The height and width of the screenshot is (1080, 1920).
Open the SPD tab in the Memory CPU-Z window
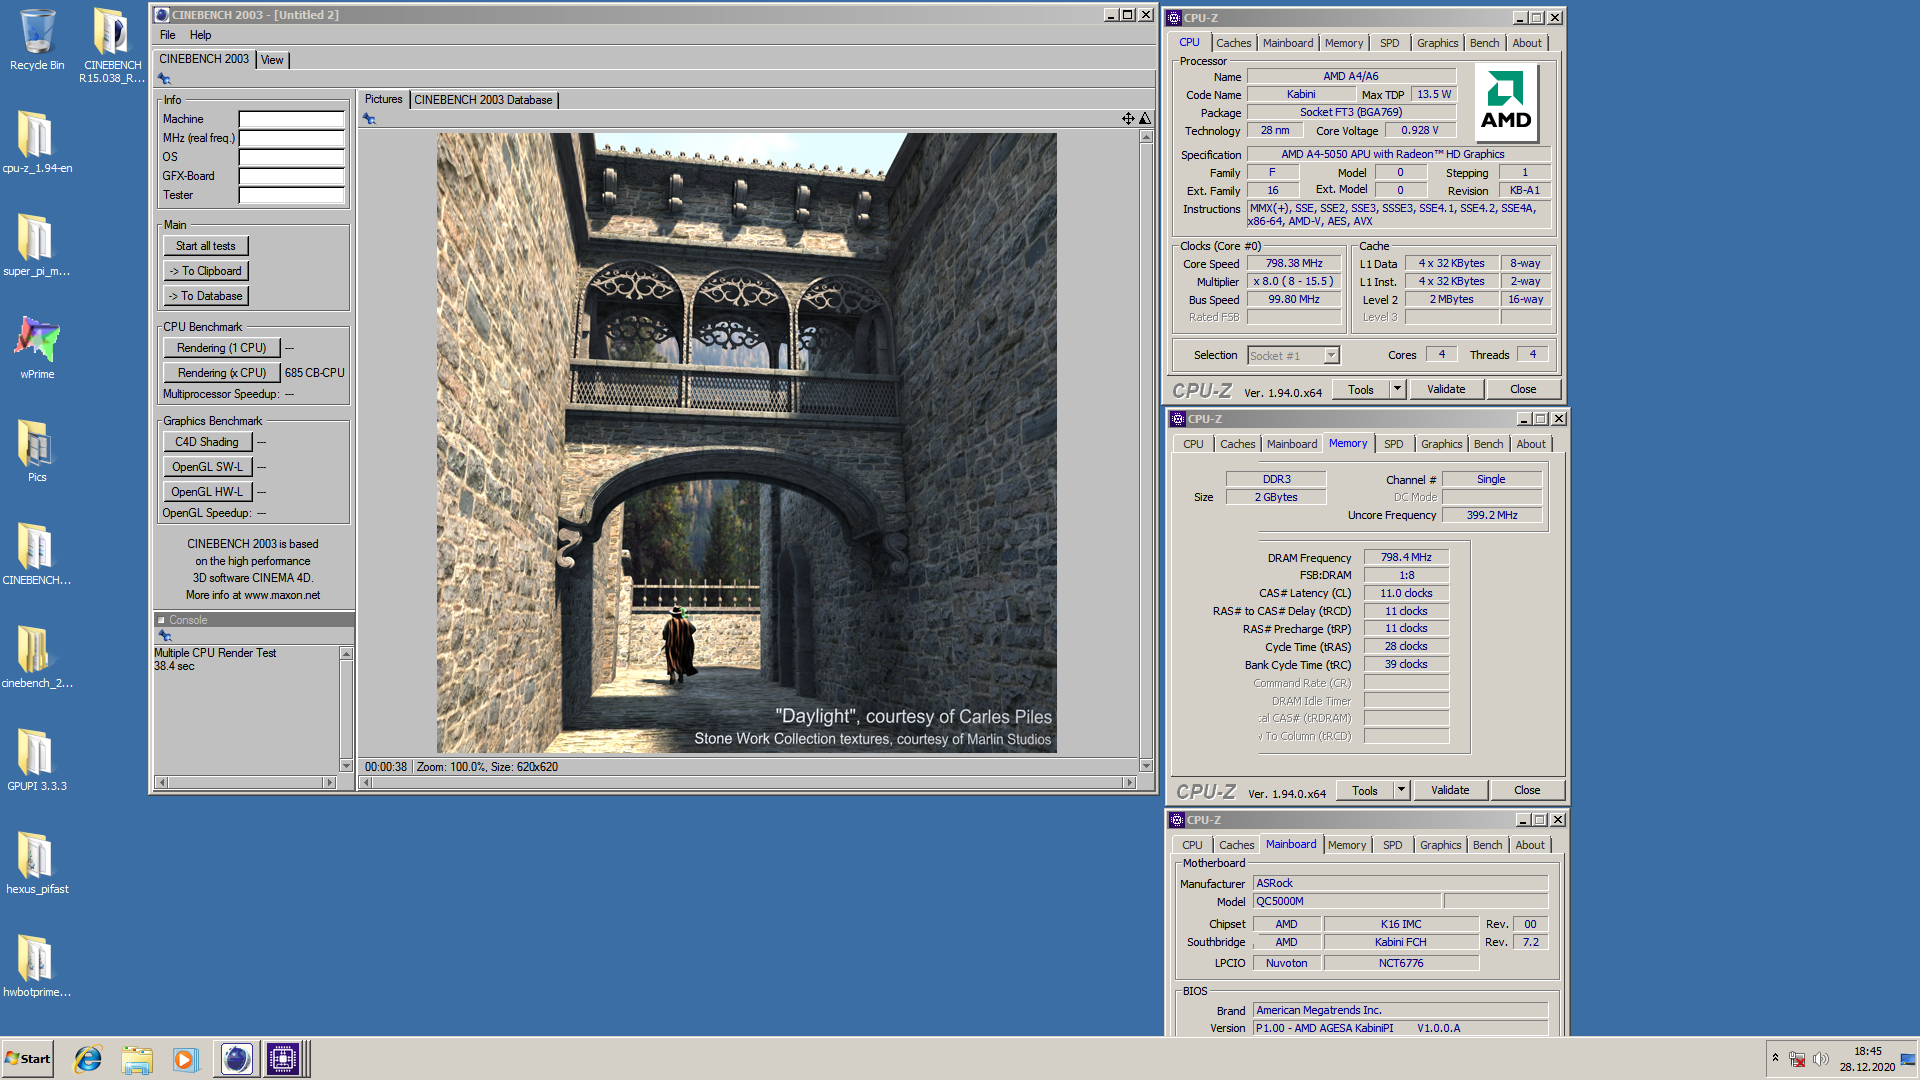(x=1394, y=444)
